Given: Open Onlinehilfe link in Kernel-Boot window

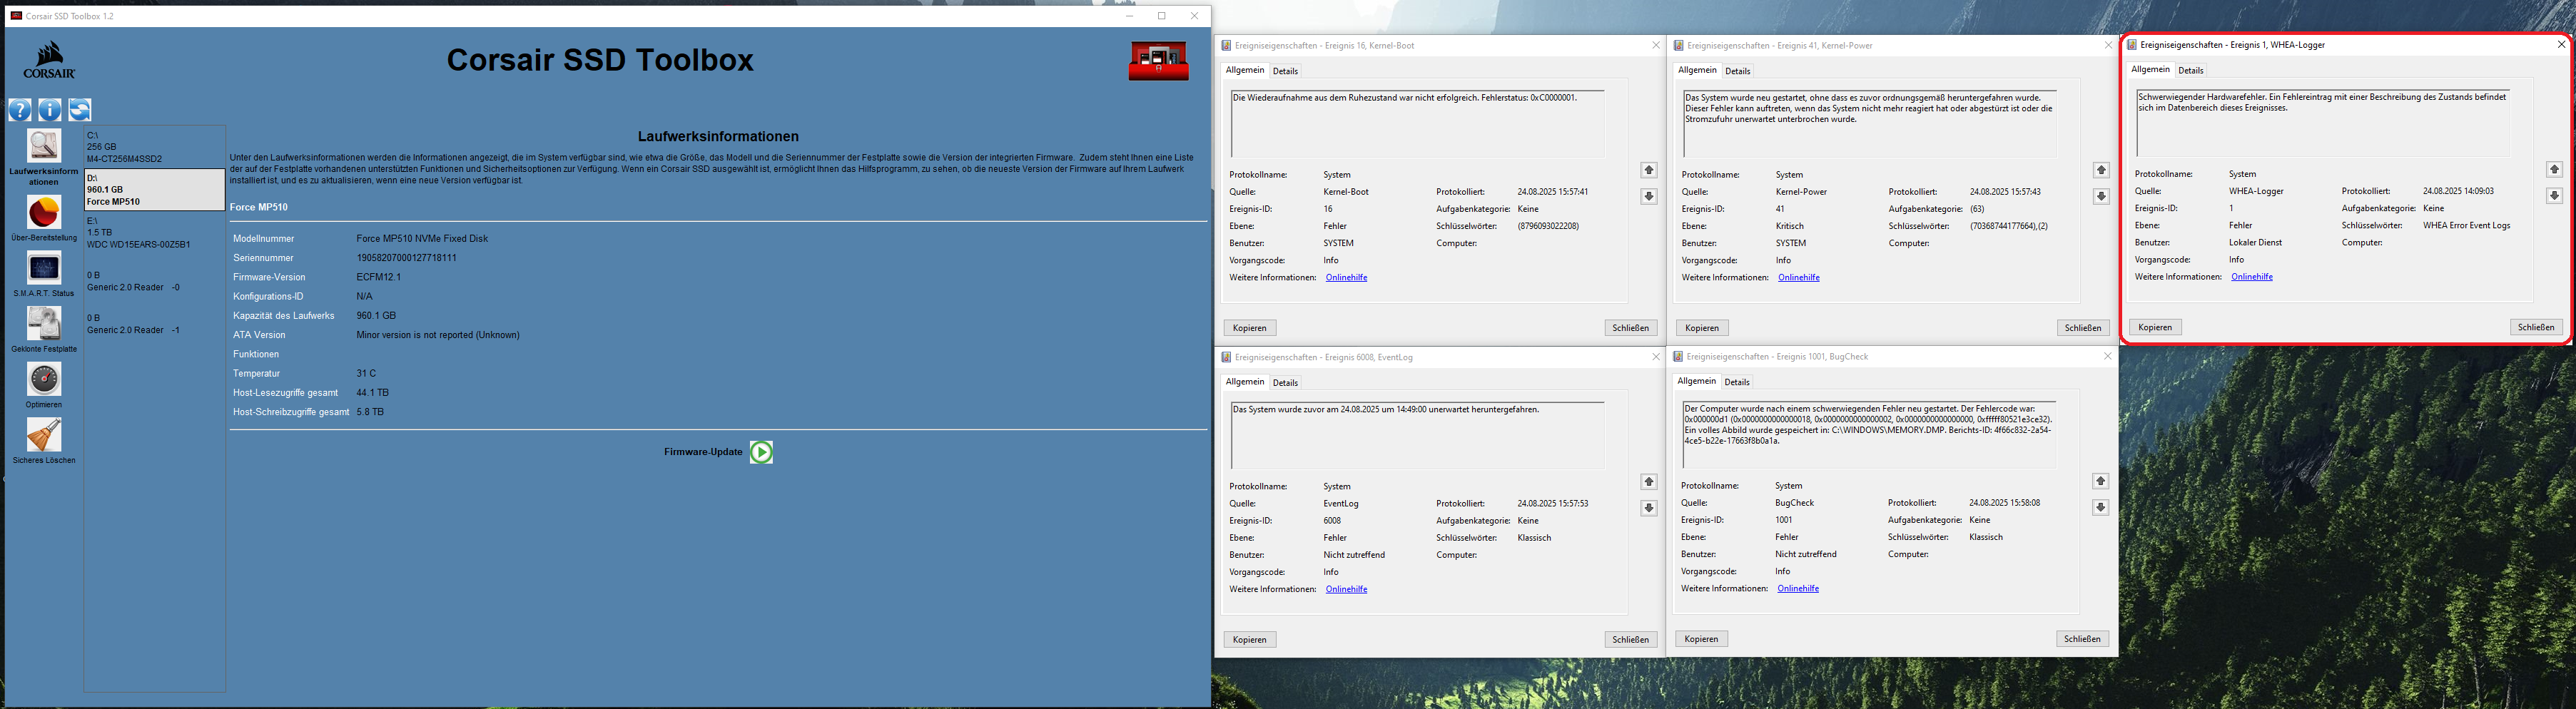Looking at the screenshot, I should pos(1346,277).
